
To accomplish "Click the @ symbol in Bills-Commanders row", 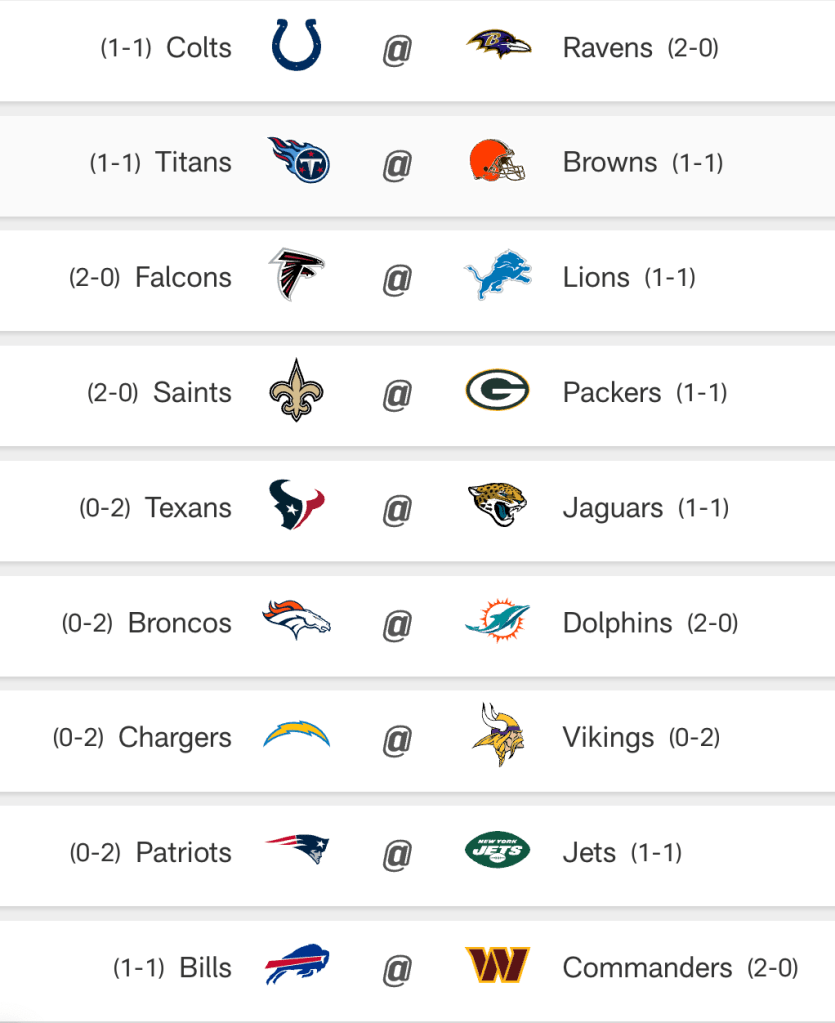I will (x=397, y=968).
